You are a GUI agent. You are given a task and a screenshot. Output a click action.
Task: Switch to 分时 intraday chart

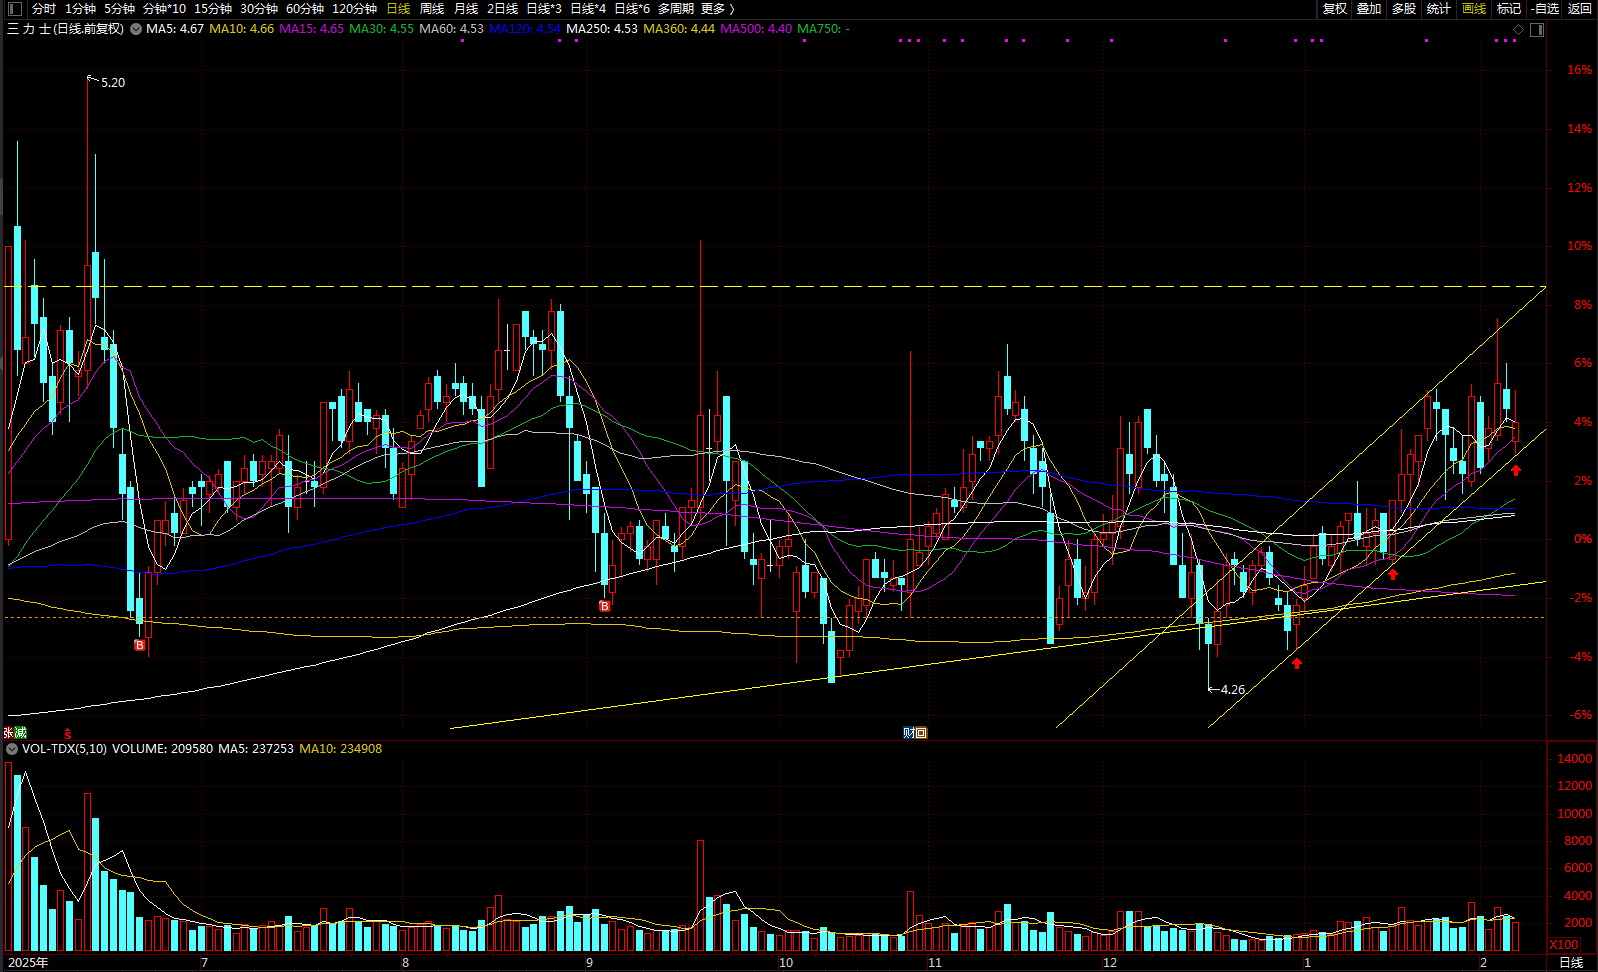pos(44,8)
